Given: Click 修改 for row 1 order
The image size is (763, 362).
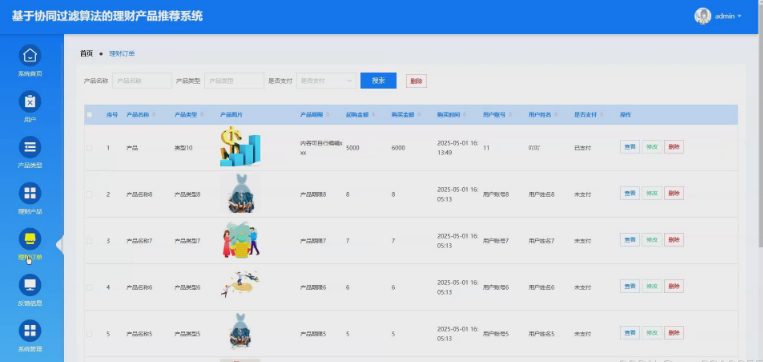Looking at the screenshot, I should (x=652, y=147).
